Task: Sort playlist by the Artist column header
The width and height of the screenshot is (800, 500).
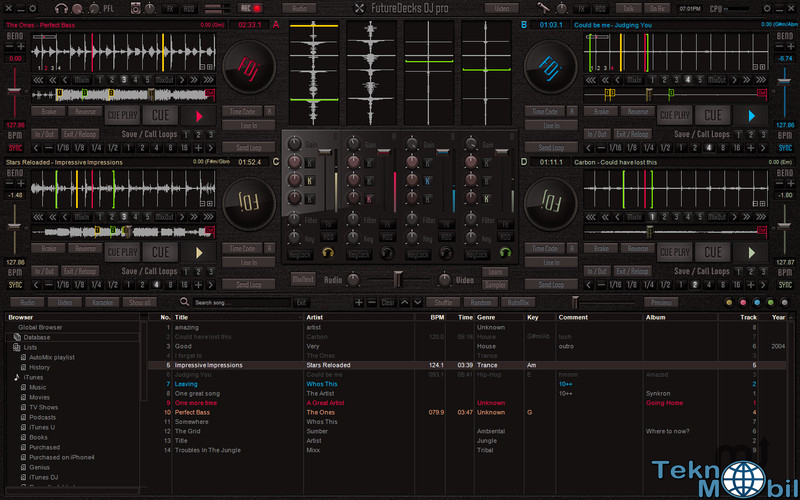Action: 314,317
